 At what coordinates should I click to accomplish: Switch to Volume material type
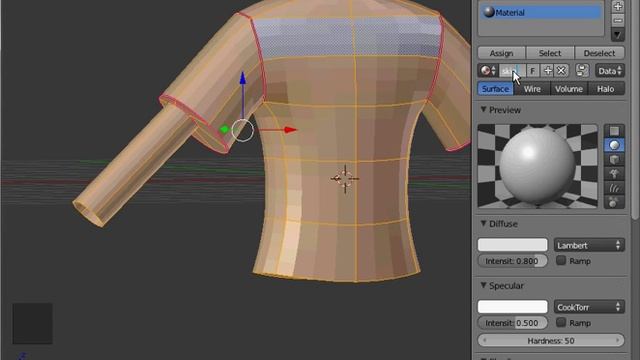coord(569,89)
